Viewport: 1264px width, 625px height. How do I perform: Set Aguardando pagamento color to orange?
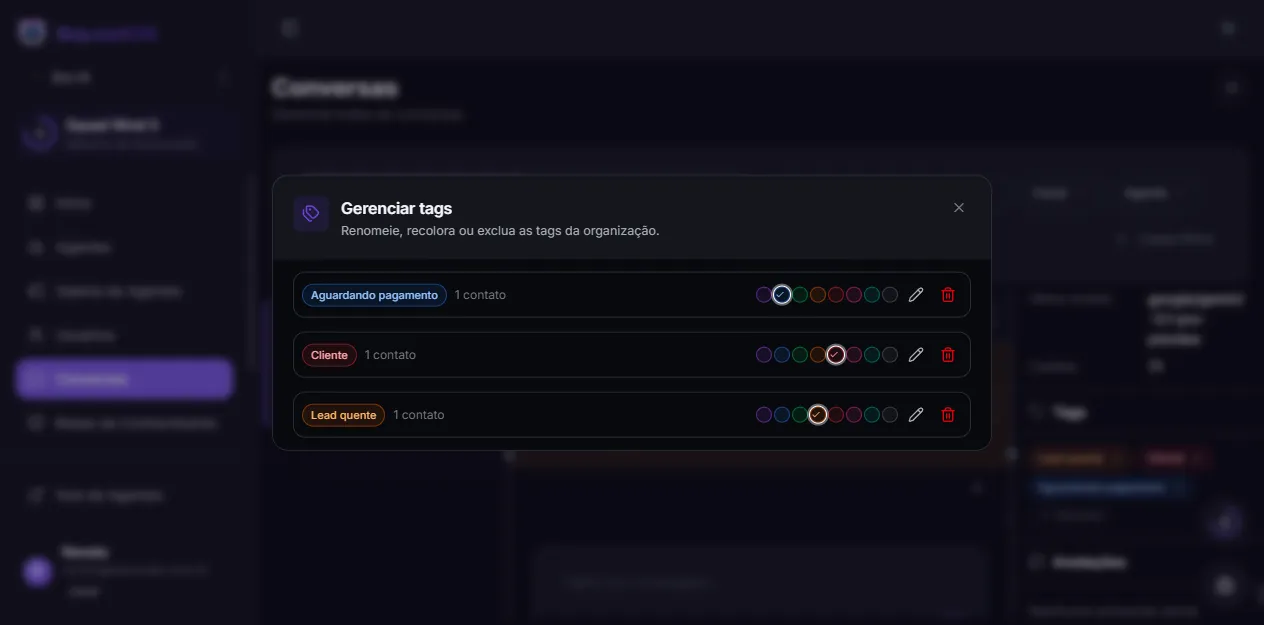[x=818, y=295]
